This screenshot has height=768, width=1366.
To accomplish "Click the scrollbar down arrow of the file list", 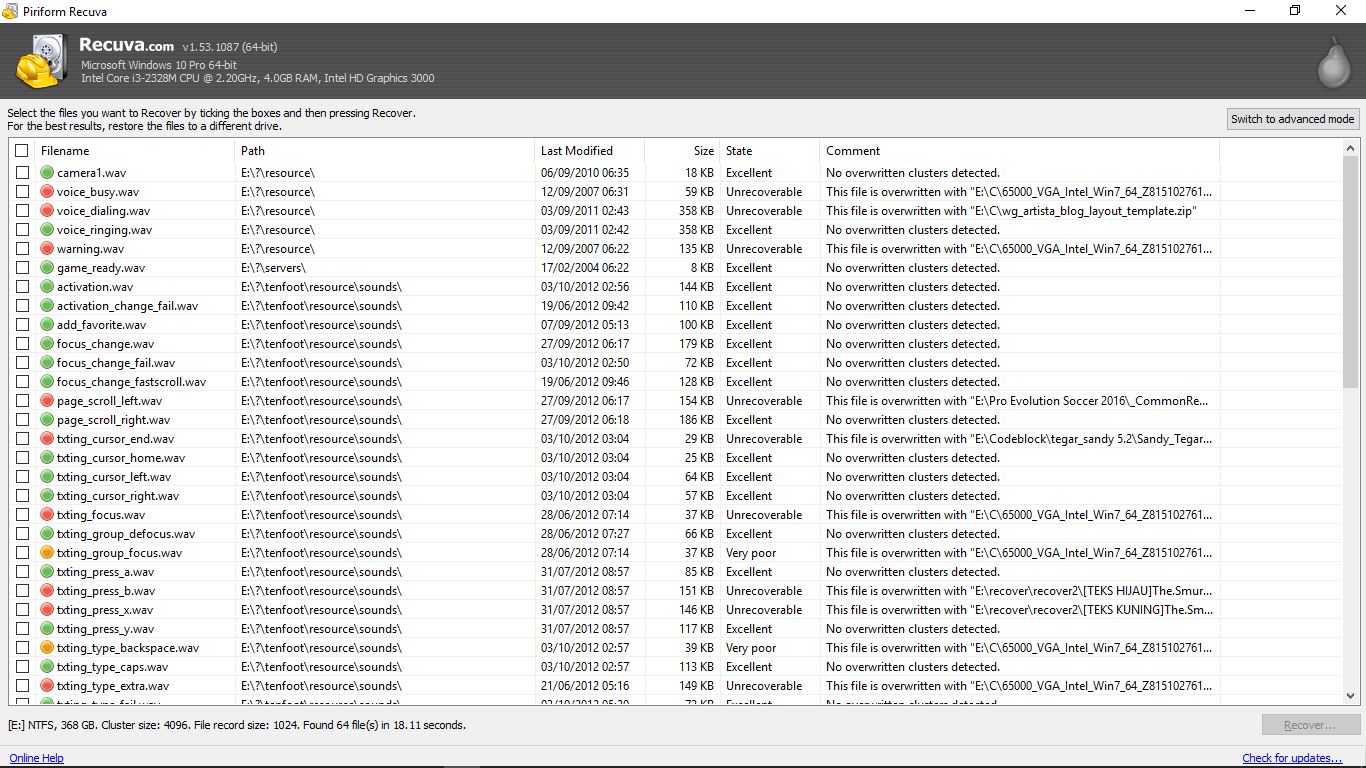I will [1350, 696].
